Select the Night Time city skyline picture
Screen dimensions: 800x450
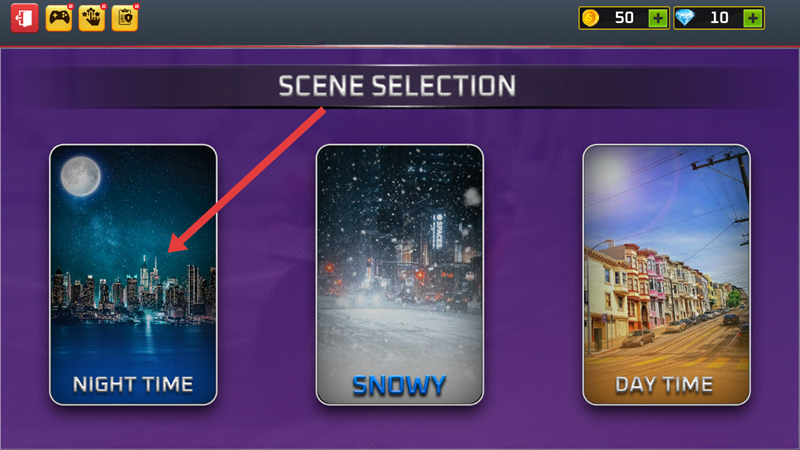[x=133, y=275]
